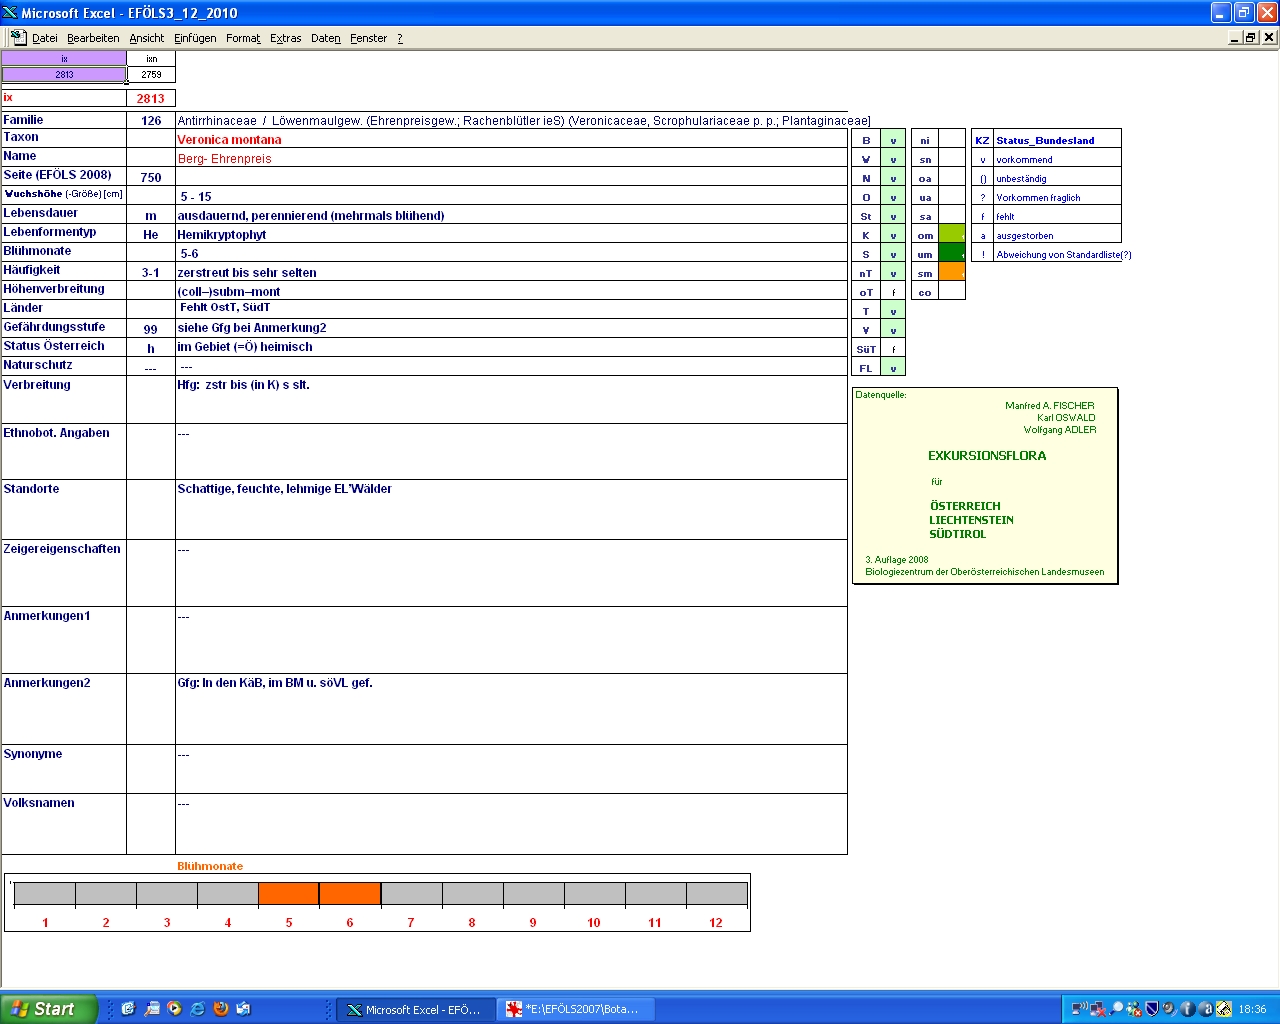Screen dimensions: 1280x1024
Task: Click the yellow tray icon beside the clock
Action: (1224, 1009)
